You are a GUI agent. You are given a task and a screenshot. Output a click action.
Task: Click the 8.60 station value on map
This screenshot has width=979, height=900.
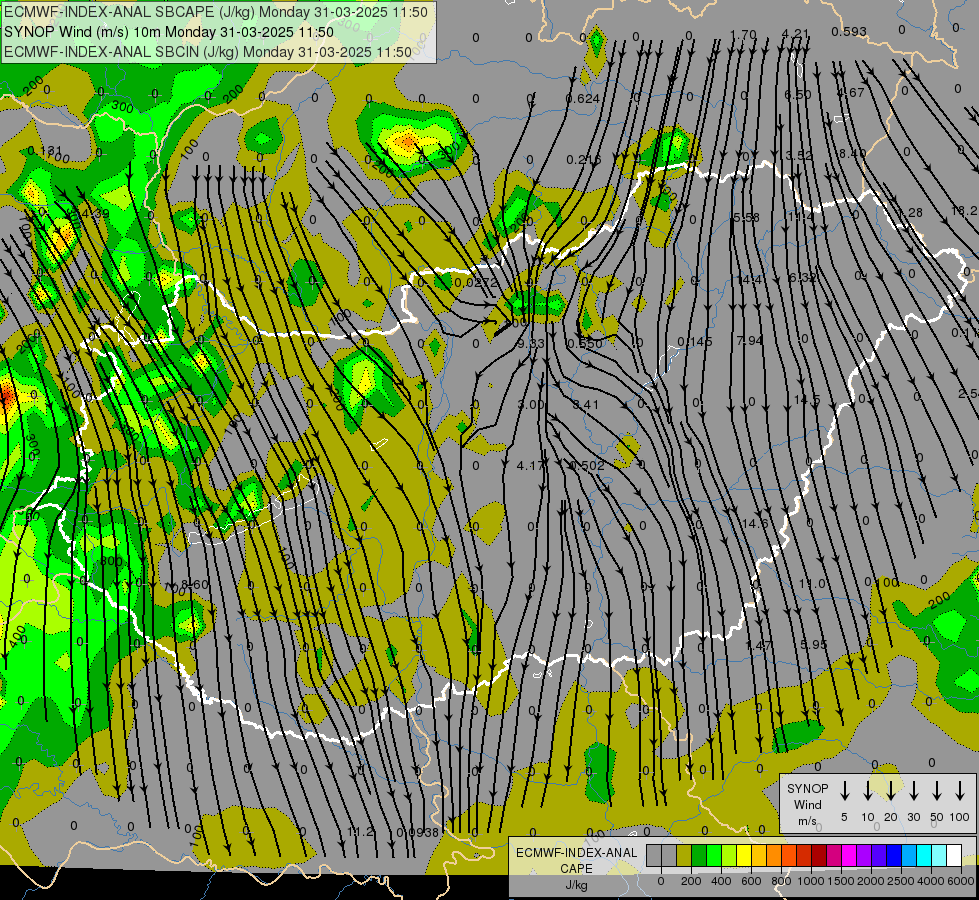pos(194,585)
